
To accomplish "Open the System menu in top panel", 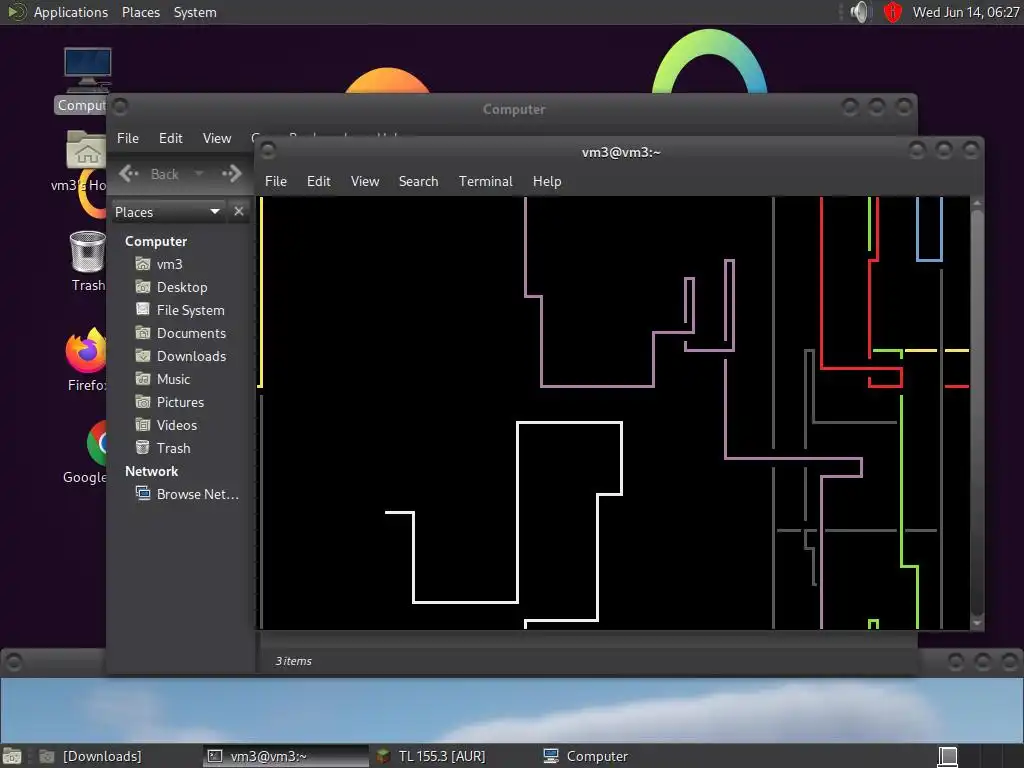I will tap(195, 12).
